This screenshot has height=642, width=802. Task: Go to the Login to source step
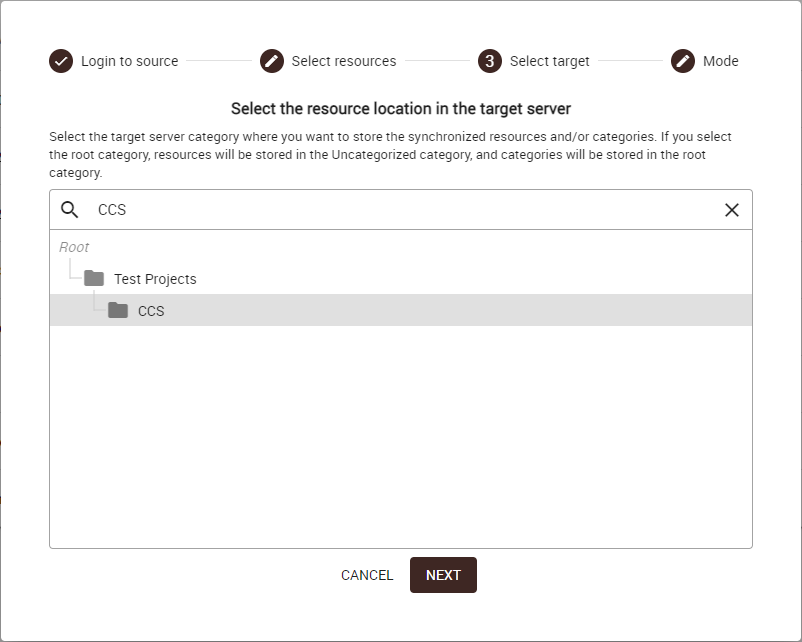[x=129, y=61]
